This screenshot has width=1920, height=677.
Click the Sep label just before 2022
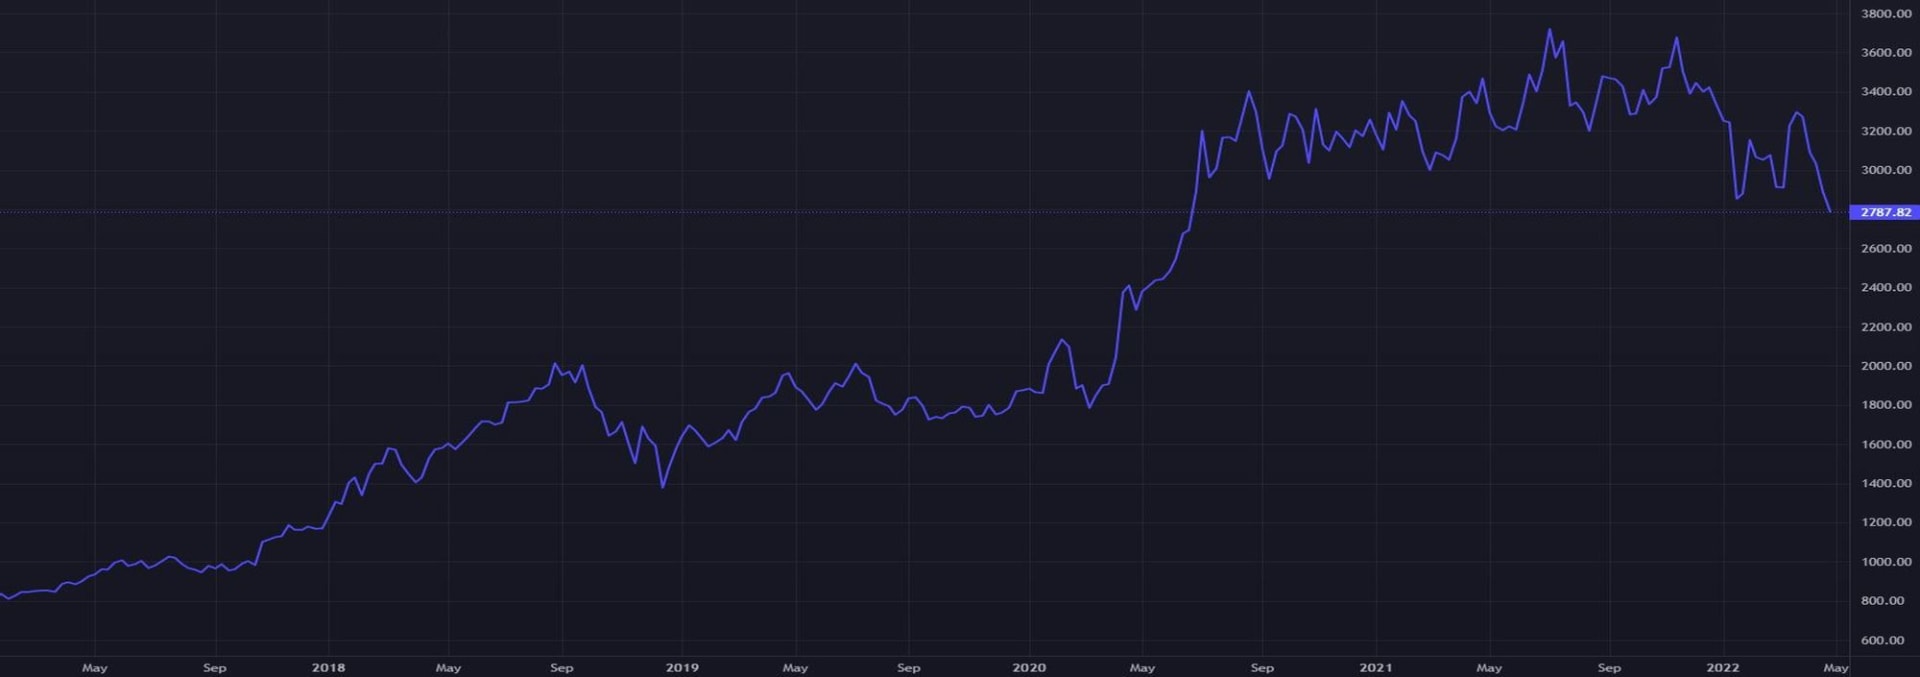point(1609,667)
